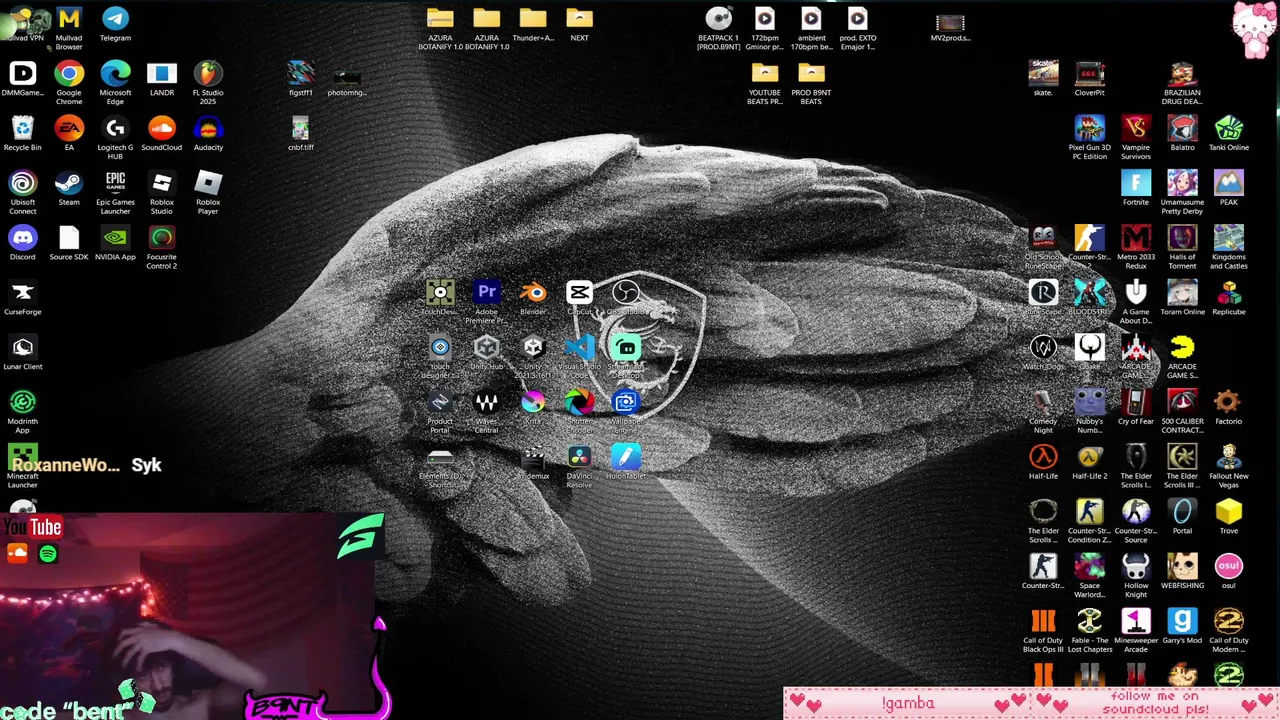
Task: Open Factorio gear icon
Action: [1229, 402]
